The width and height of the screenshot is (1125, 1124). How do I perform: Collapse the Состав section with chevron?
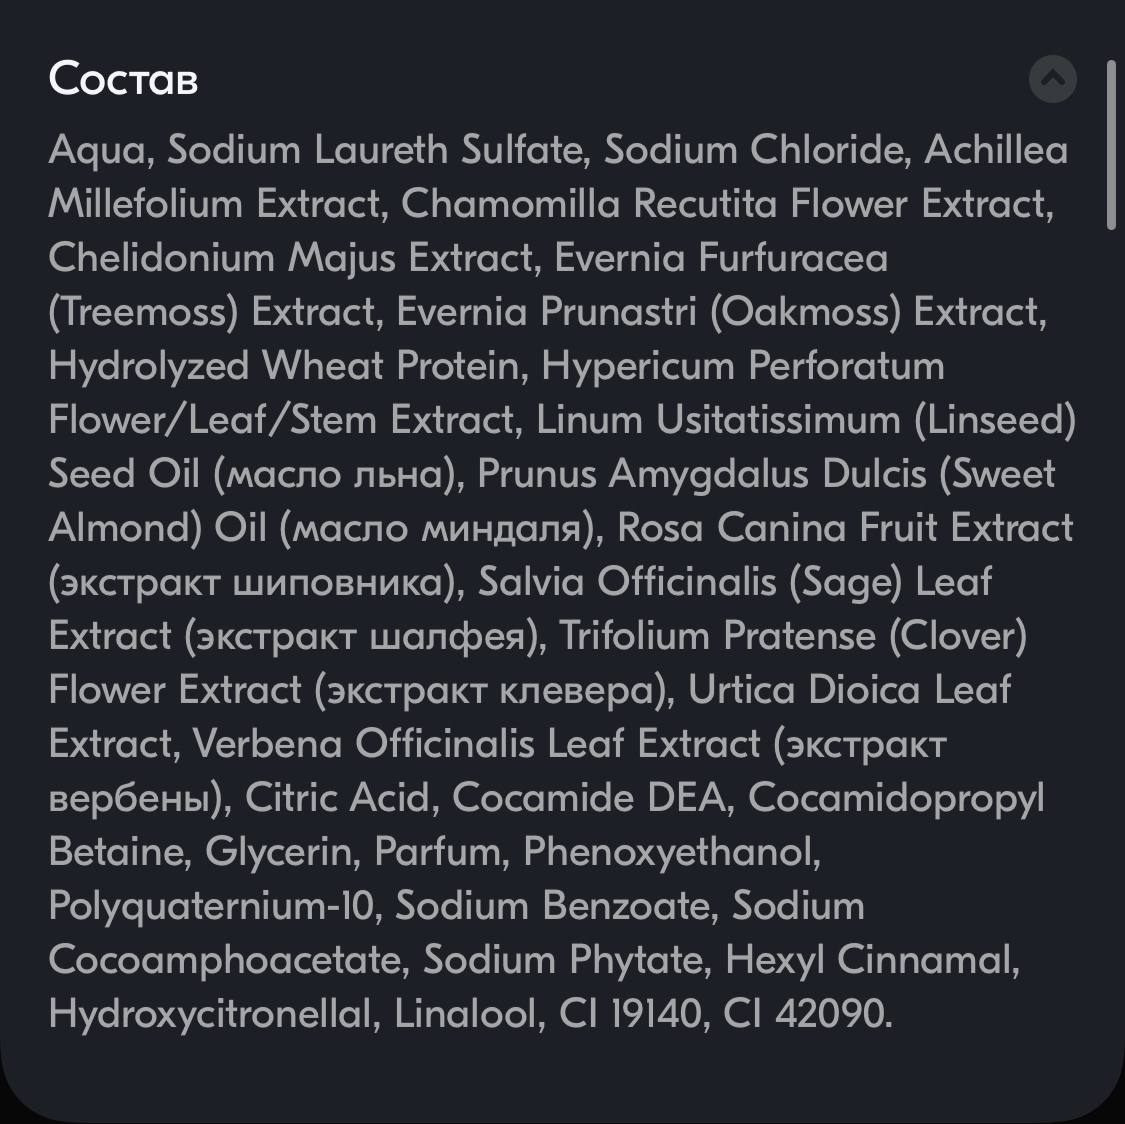tap(1052, 78)
